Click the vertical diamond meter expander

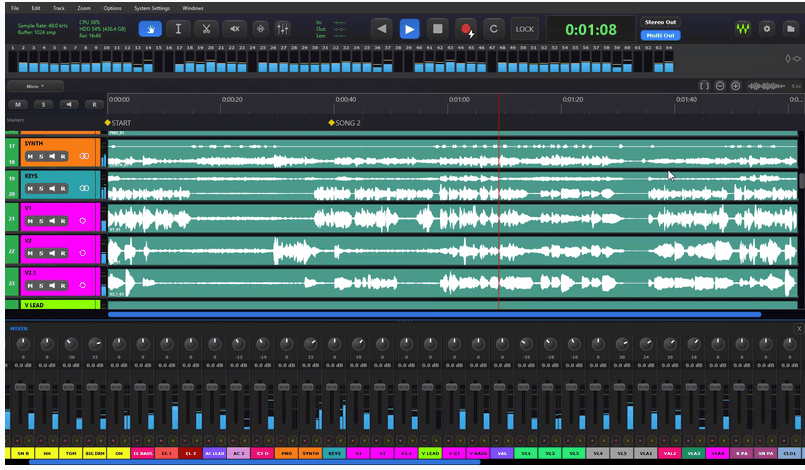(788, 59)
